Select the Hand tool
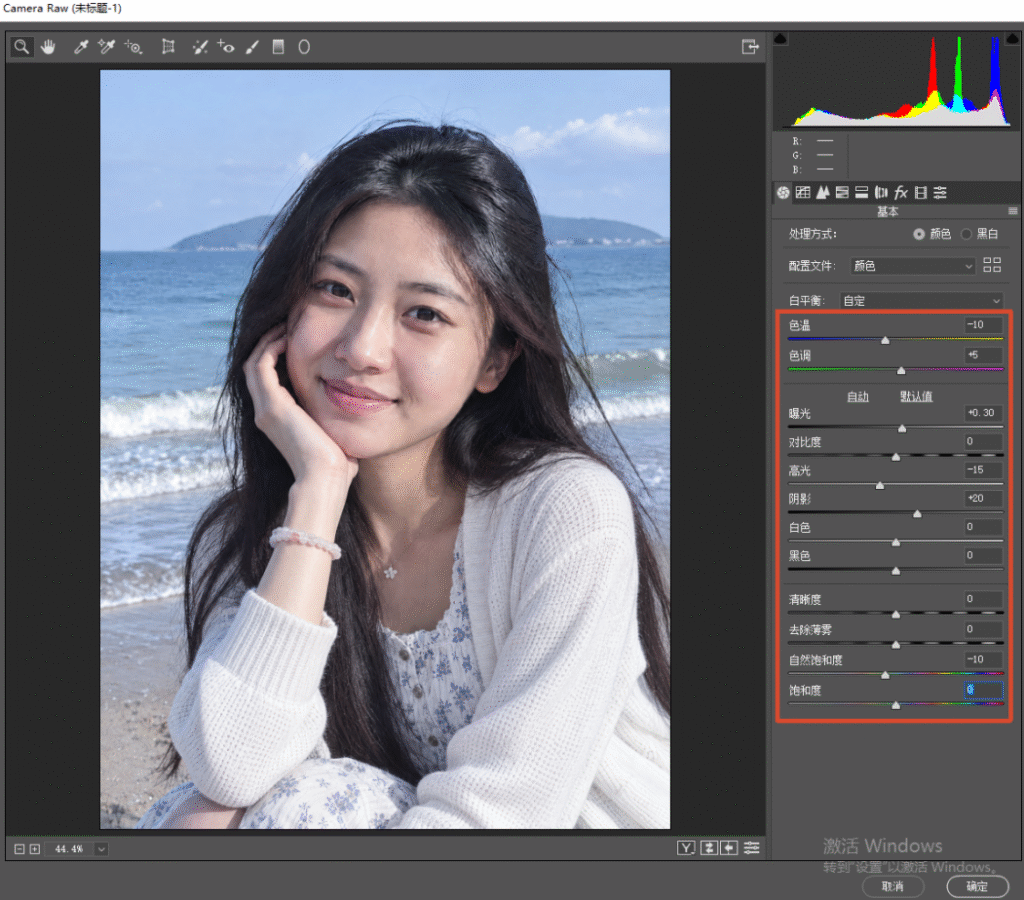The height and width of the screenshot is (900, 1024). (48, 47)
